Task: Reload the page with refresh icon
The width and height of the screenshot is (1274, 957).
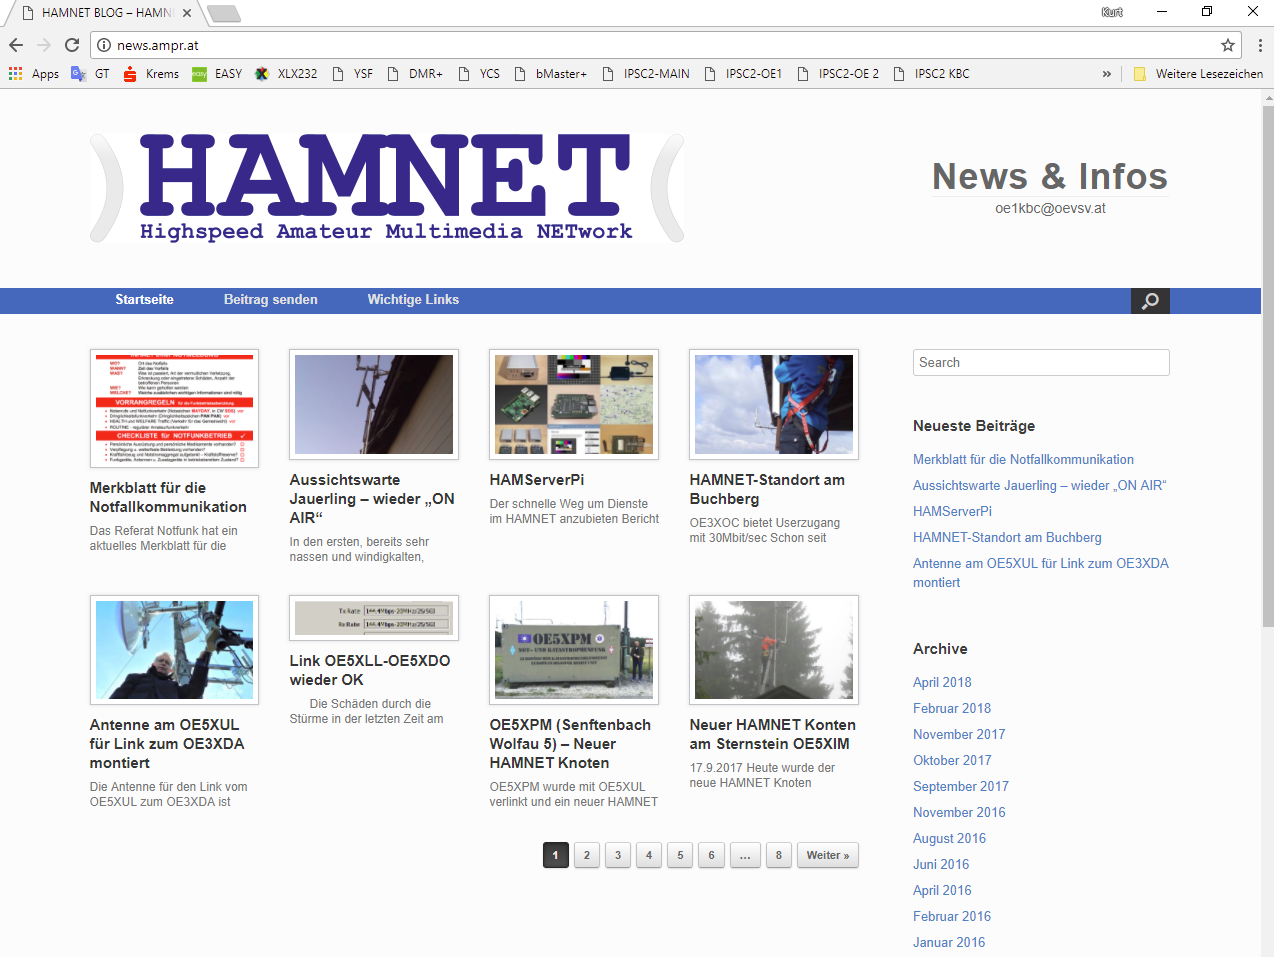Action: [x=72, y=45]
